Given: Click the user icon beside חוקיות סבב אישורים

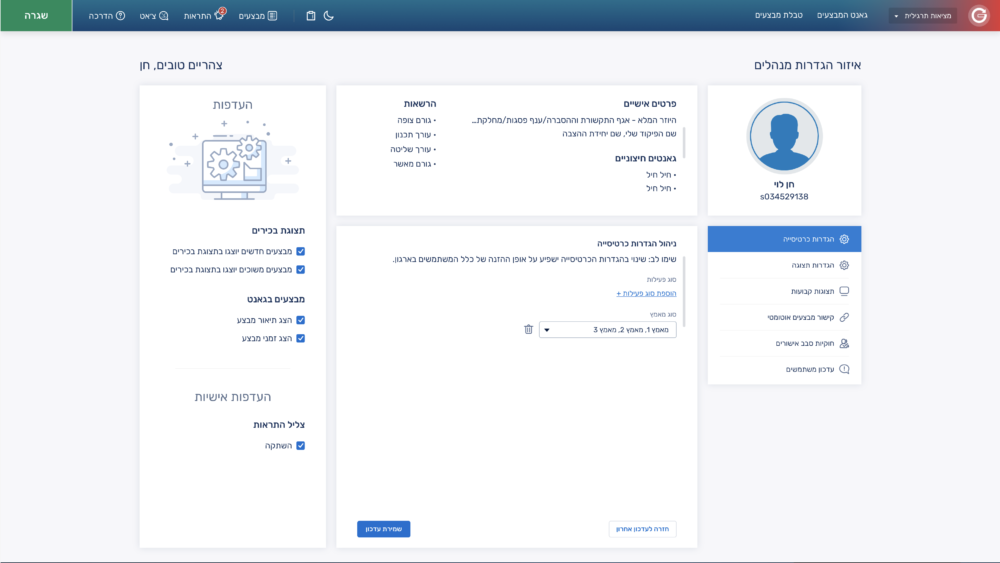Looking at the screenshot, I should click(x=844, y=344).
